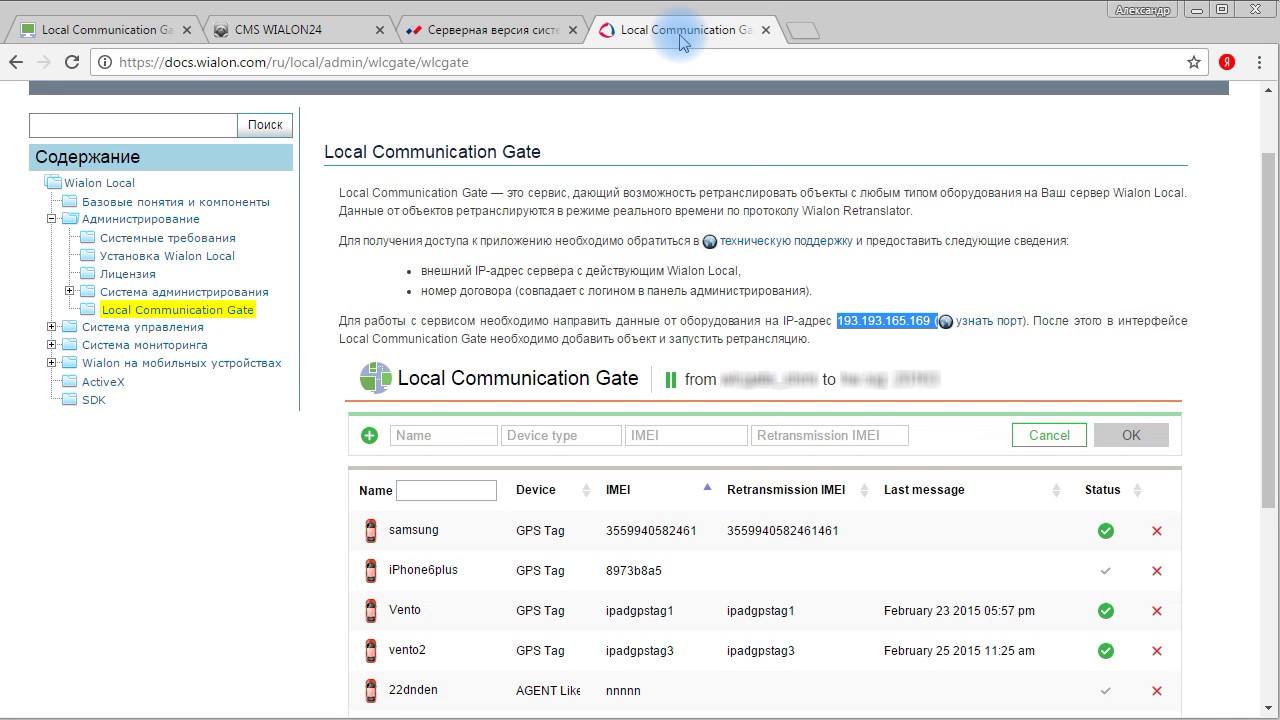Image resolution: width=1280 pixels, height=720 pixels.
Task: Delete the Vento row
Action: tap(1157, 611)
